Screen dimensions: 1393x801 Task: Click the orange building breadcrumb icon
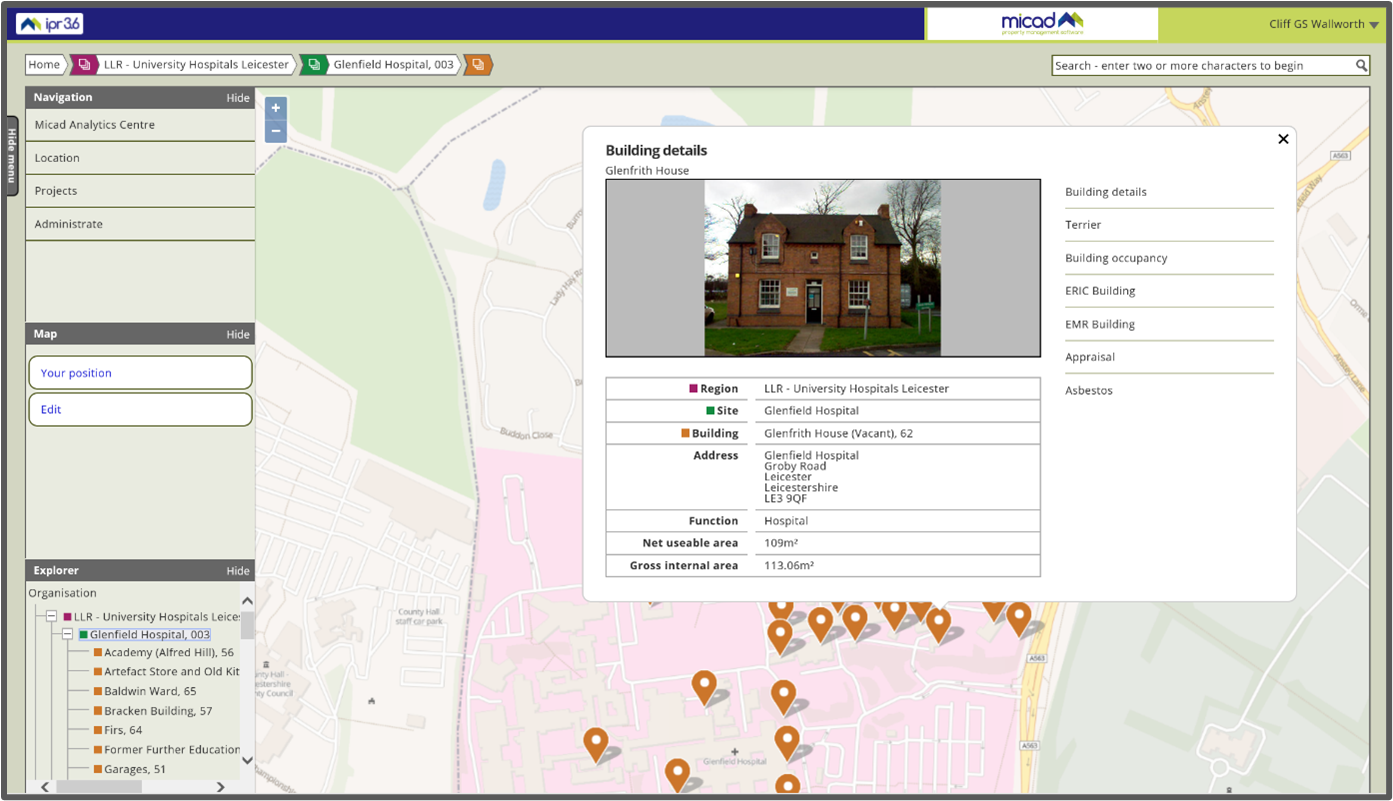[x=478, y=65]
